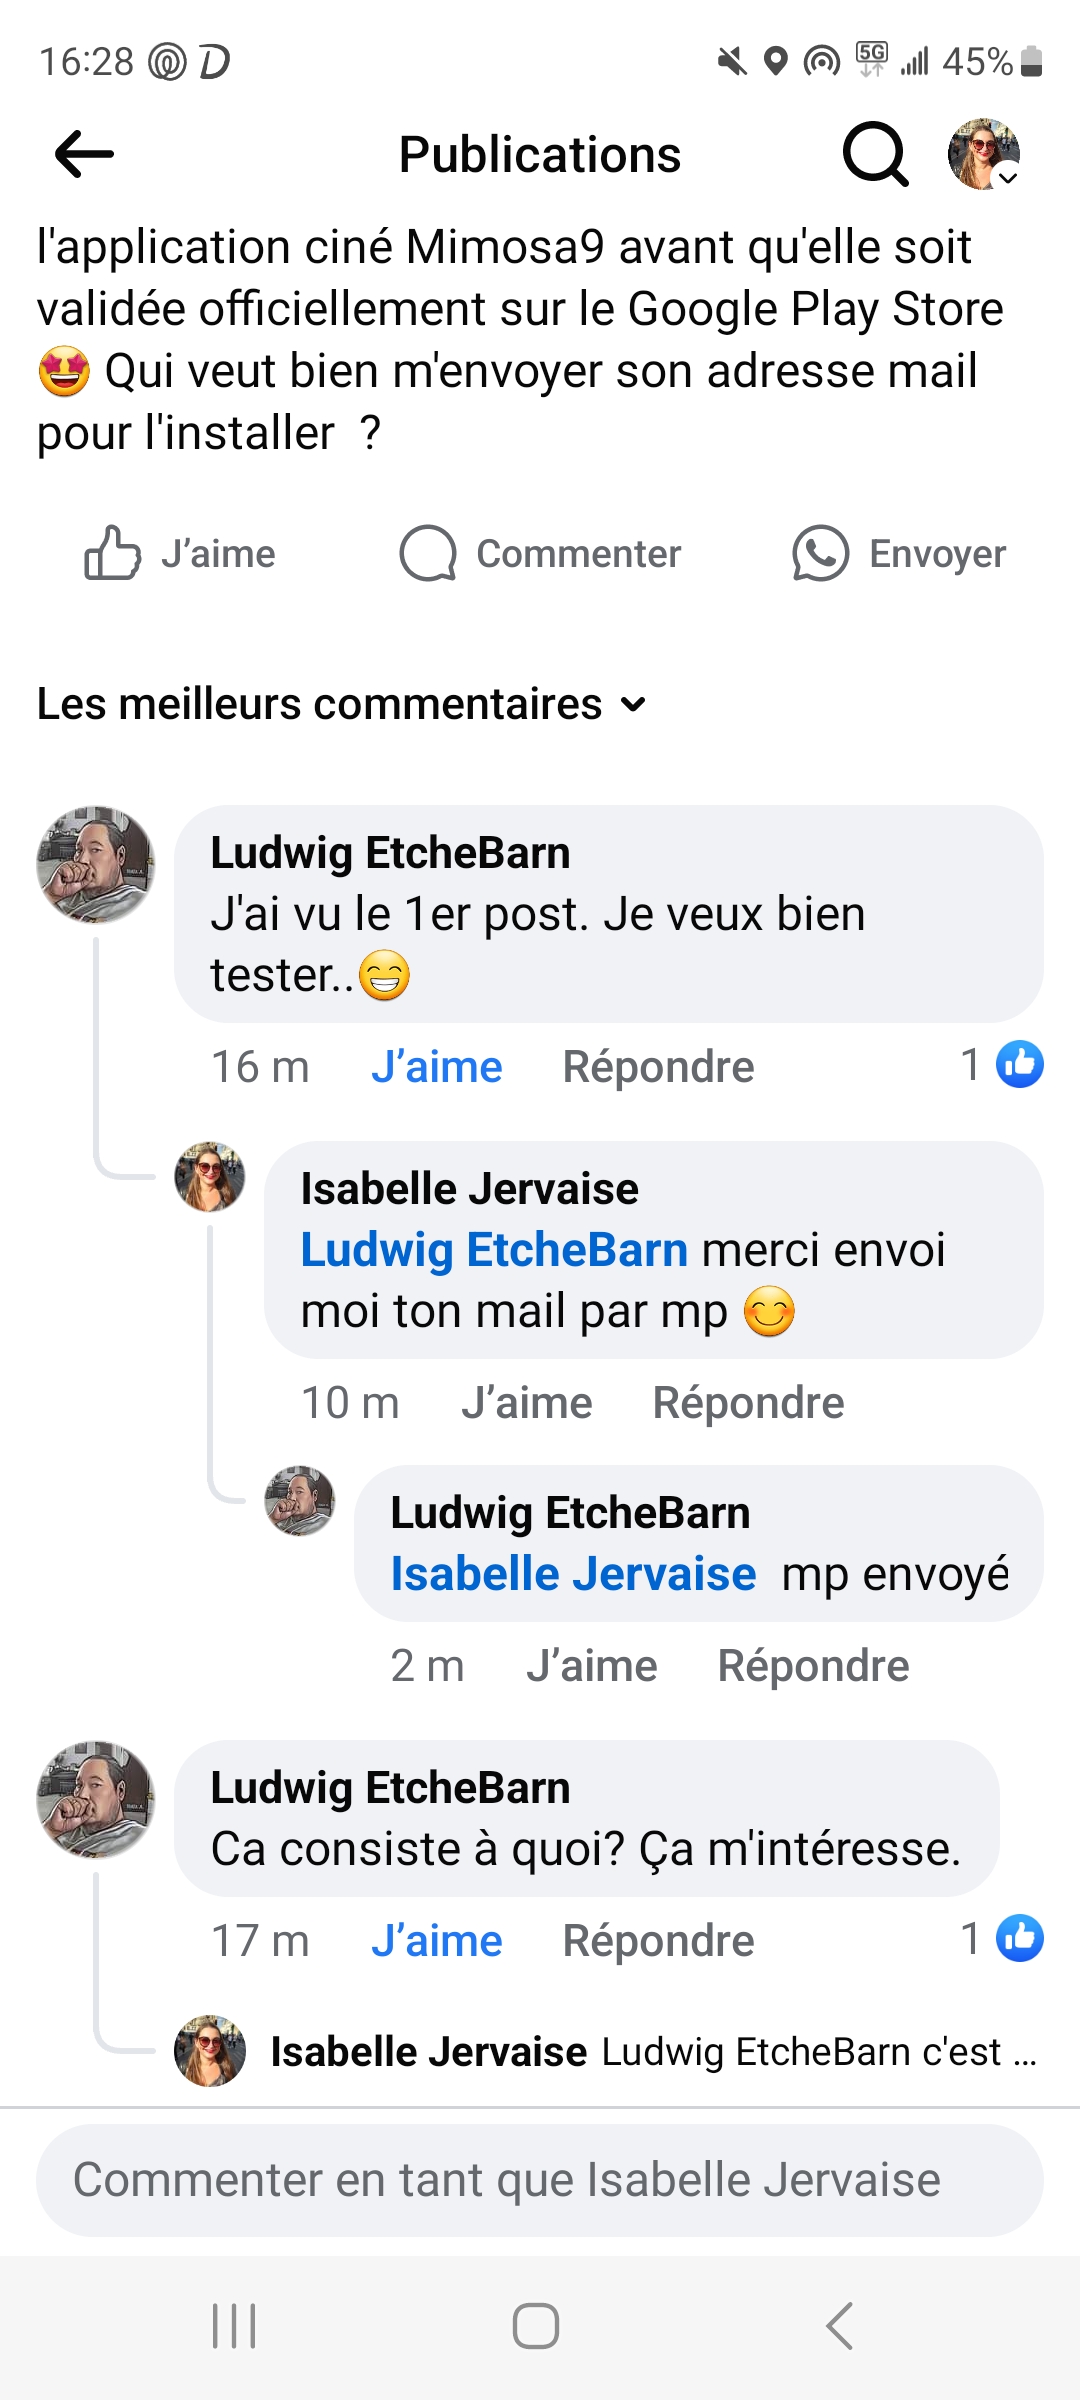Open search with the magnifier icon
Screen dimensions: 1080x2400
875,154
